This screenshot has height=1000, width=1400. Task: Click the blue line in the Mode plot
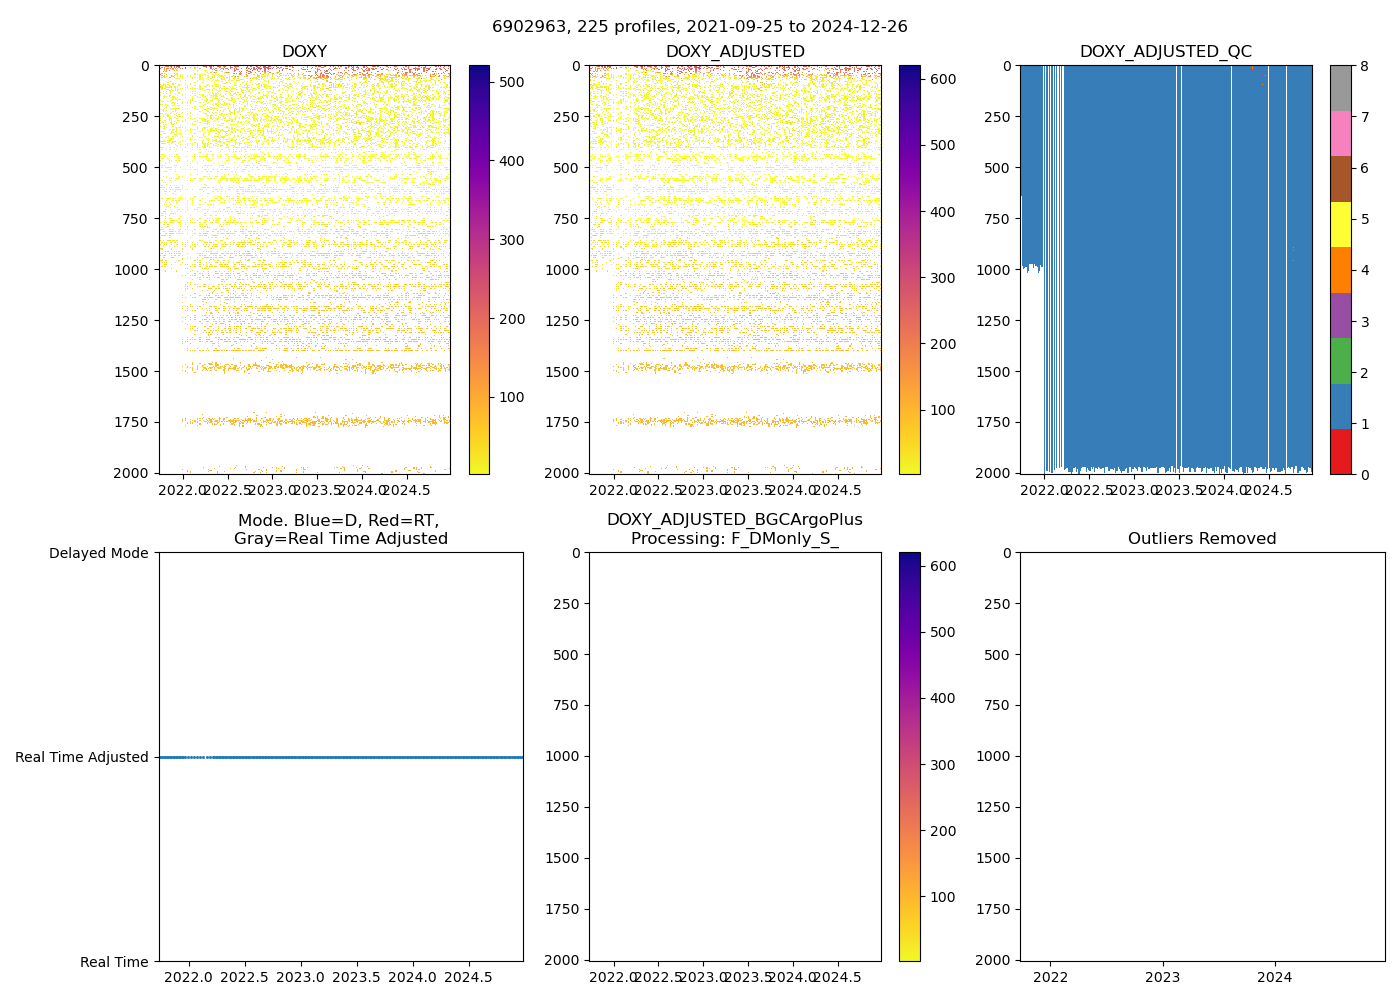[340, 757]
